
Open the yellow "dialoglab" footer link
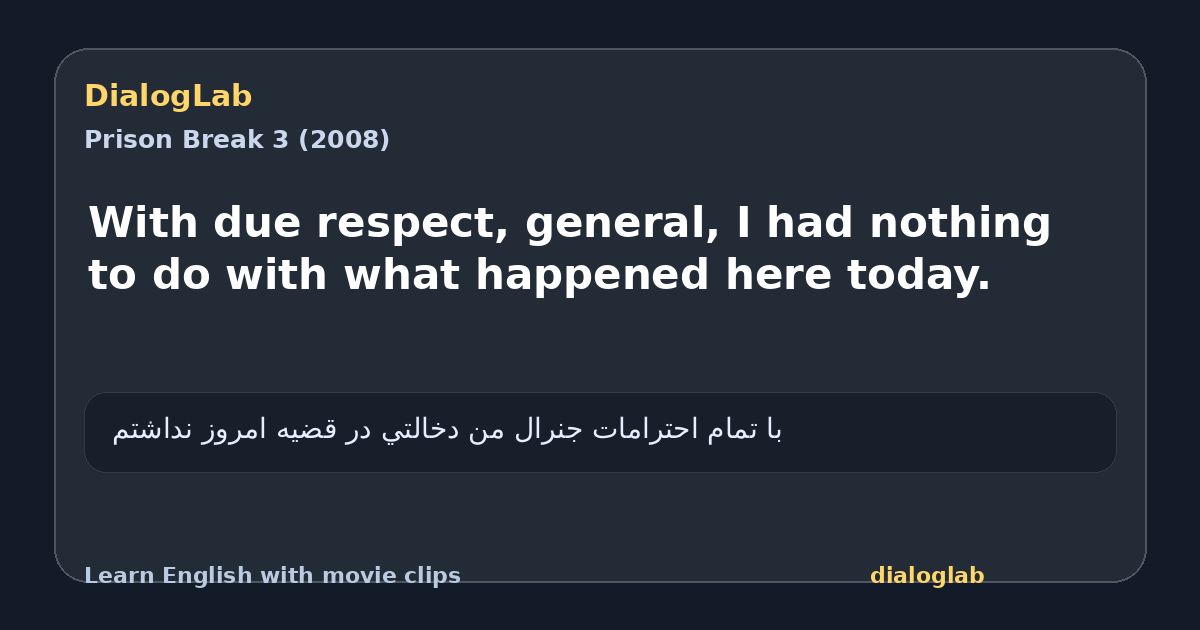point(927,576)
